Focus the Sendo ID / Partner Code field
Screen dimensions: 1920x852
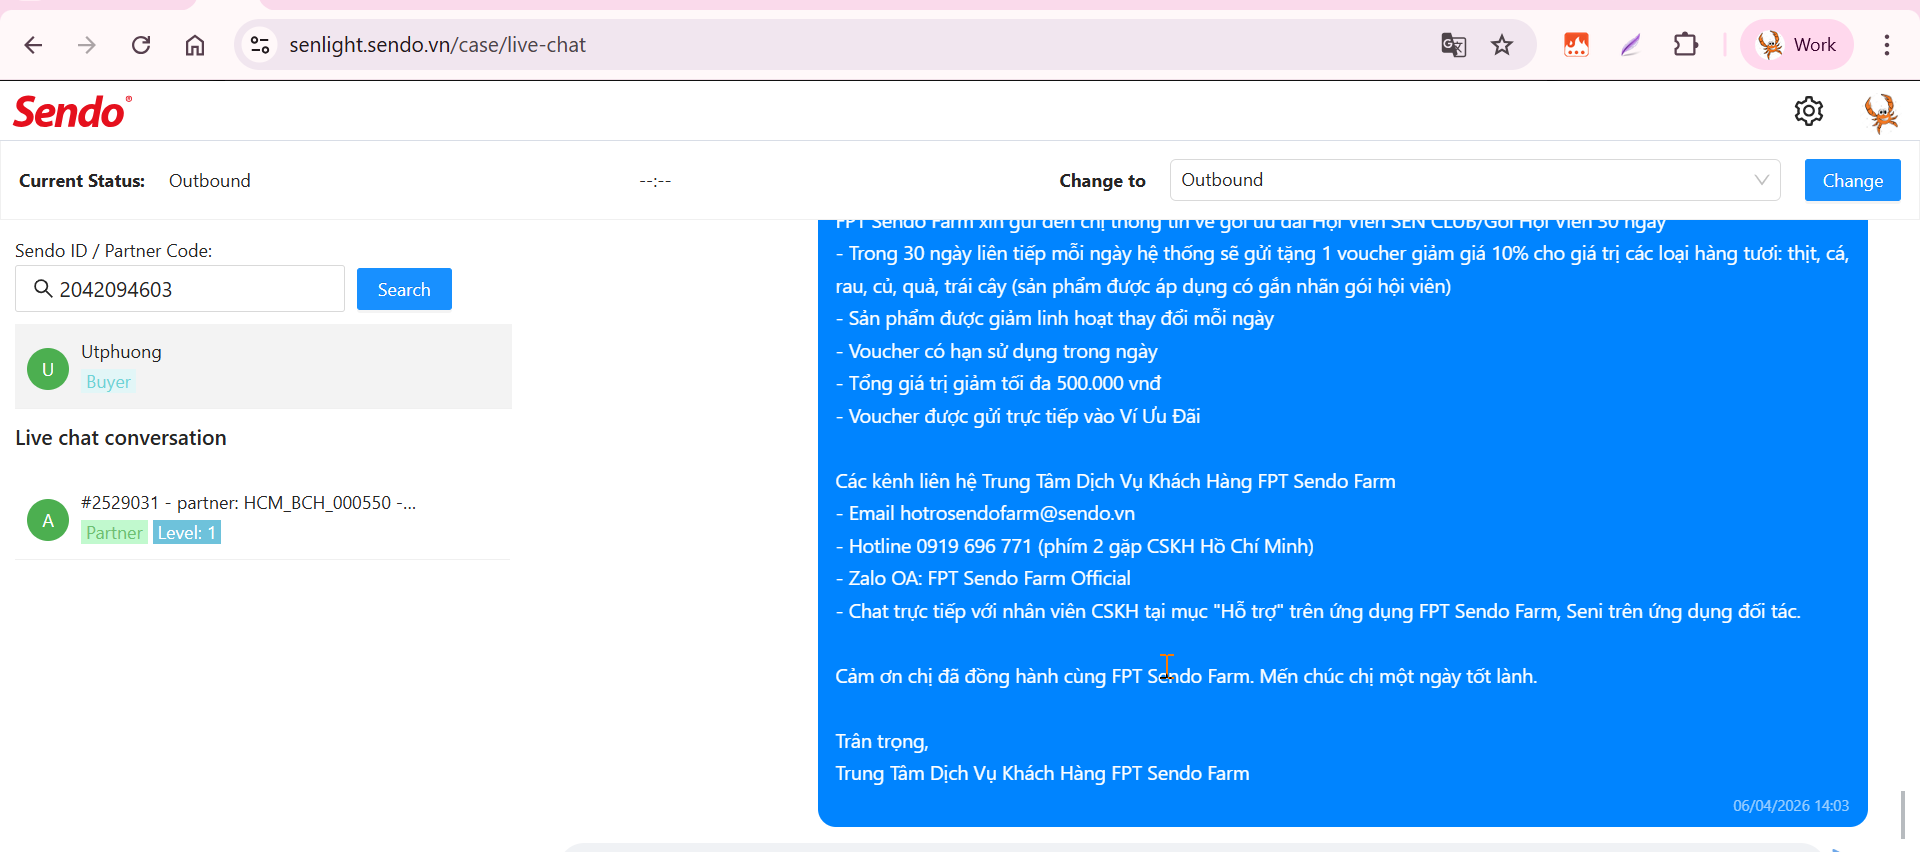[x=180, y=289]
